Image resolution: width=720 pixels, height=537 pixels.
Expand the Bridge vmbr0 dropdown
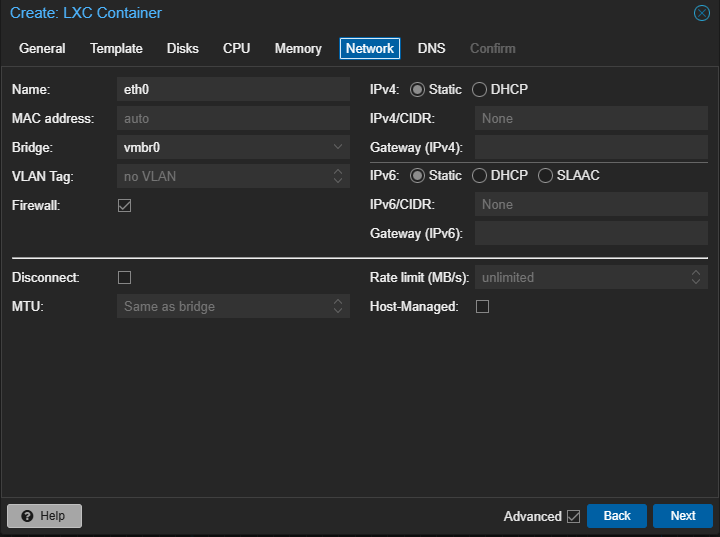[338, 147]
